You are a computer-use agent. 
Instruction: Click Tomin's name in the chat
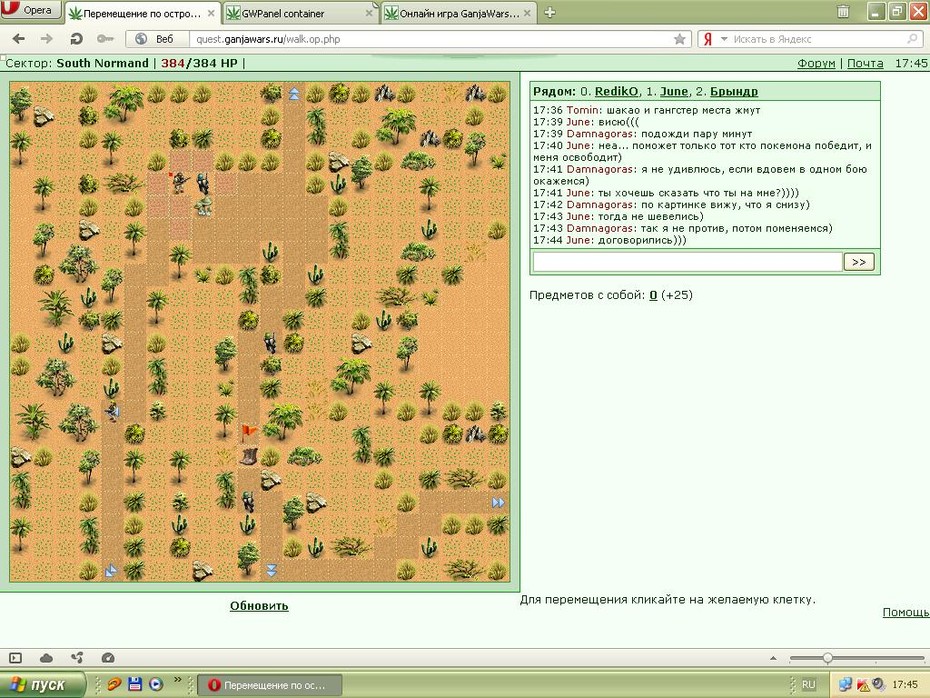(582, 110)
